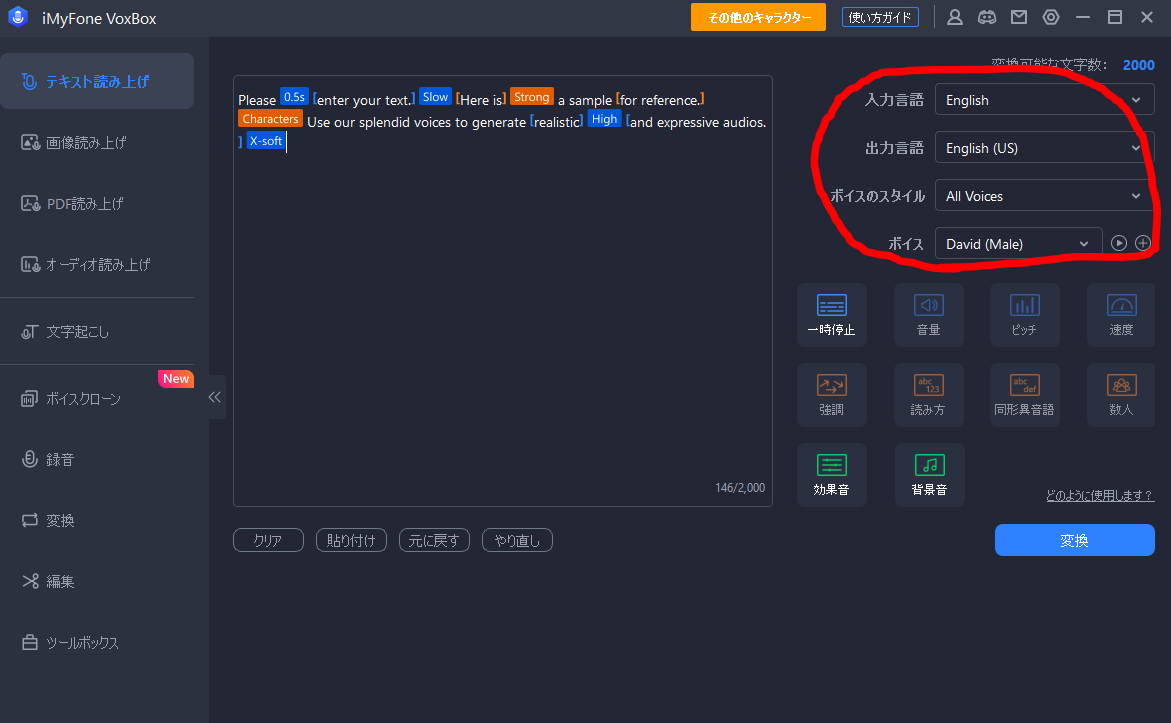Open the Discord community icon

(x=987, y=17)
